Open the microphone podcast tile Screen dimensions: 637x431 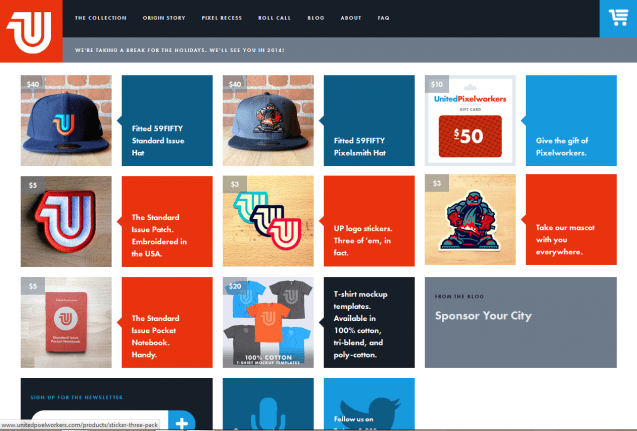[268, 404]
